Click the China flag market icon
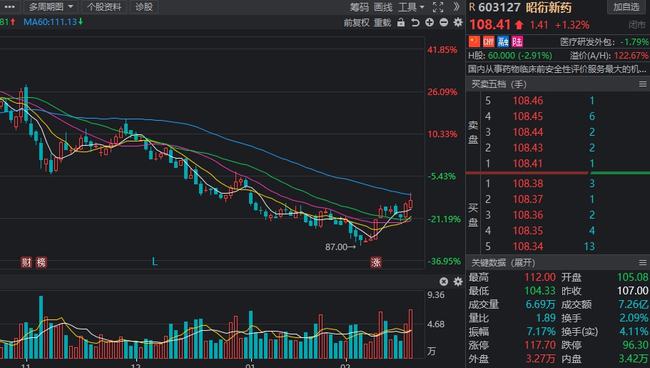 (x=474, y=41)
